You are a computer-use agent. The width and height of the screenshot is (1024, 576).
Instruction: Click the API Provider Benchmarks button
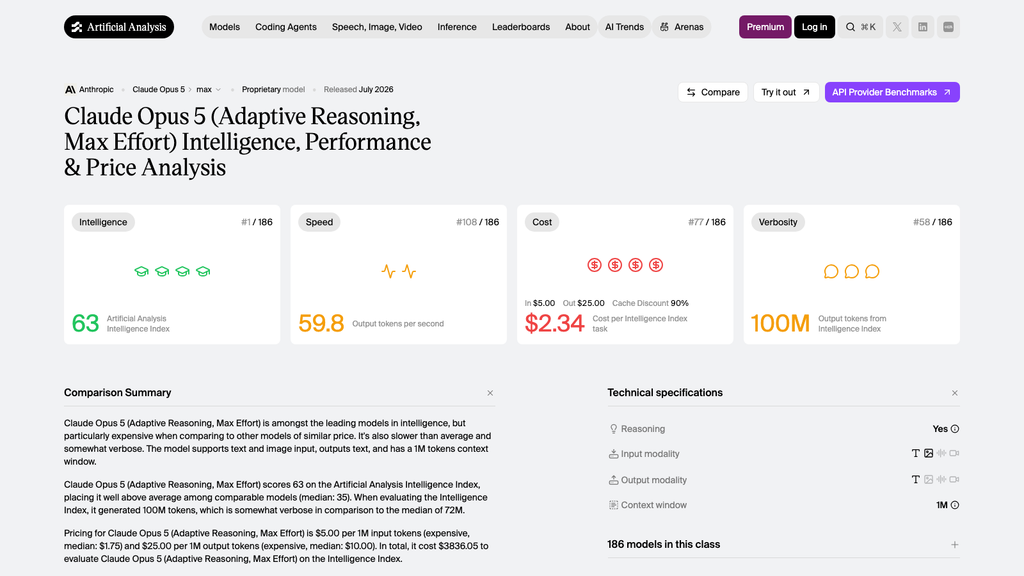892,92
